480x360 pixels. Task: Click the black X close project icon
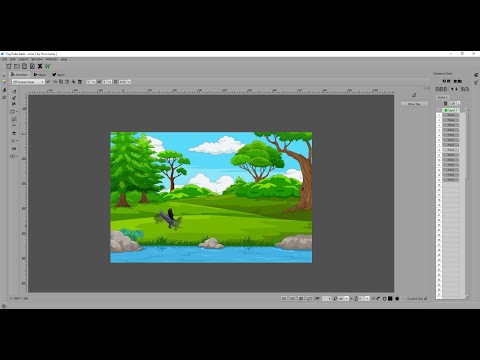(40, 66)
